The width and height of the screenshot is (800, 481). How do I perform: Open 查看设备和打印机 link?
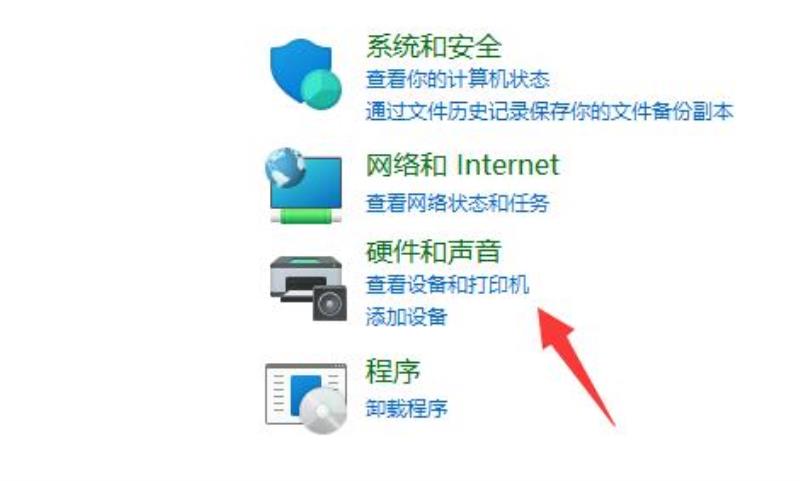[447, 285]
